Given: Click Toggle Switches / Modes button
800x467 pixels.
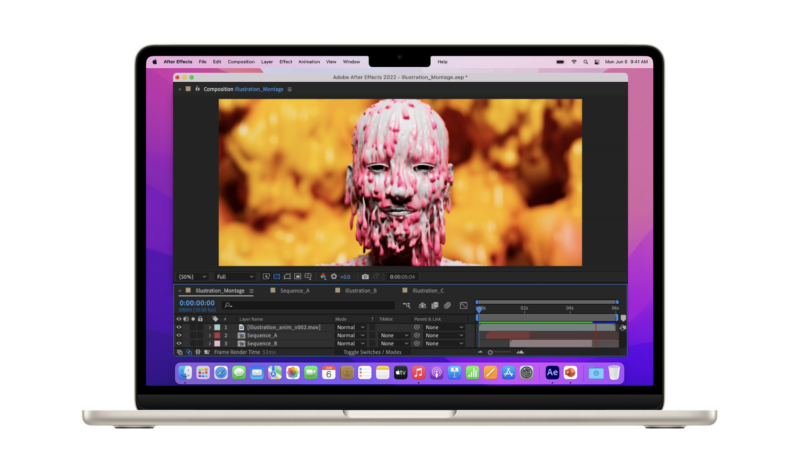Looking at the screenshot, I should coord(372,352).
